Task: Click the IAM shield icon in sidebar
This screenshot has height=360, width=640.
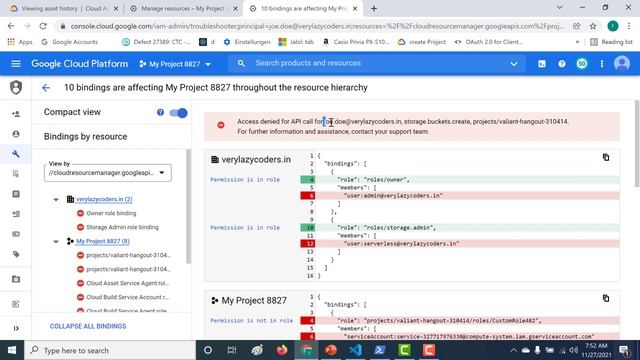Action: point(16,87)
